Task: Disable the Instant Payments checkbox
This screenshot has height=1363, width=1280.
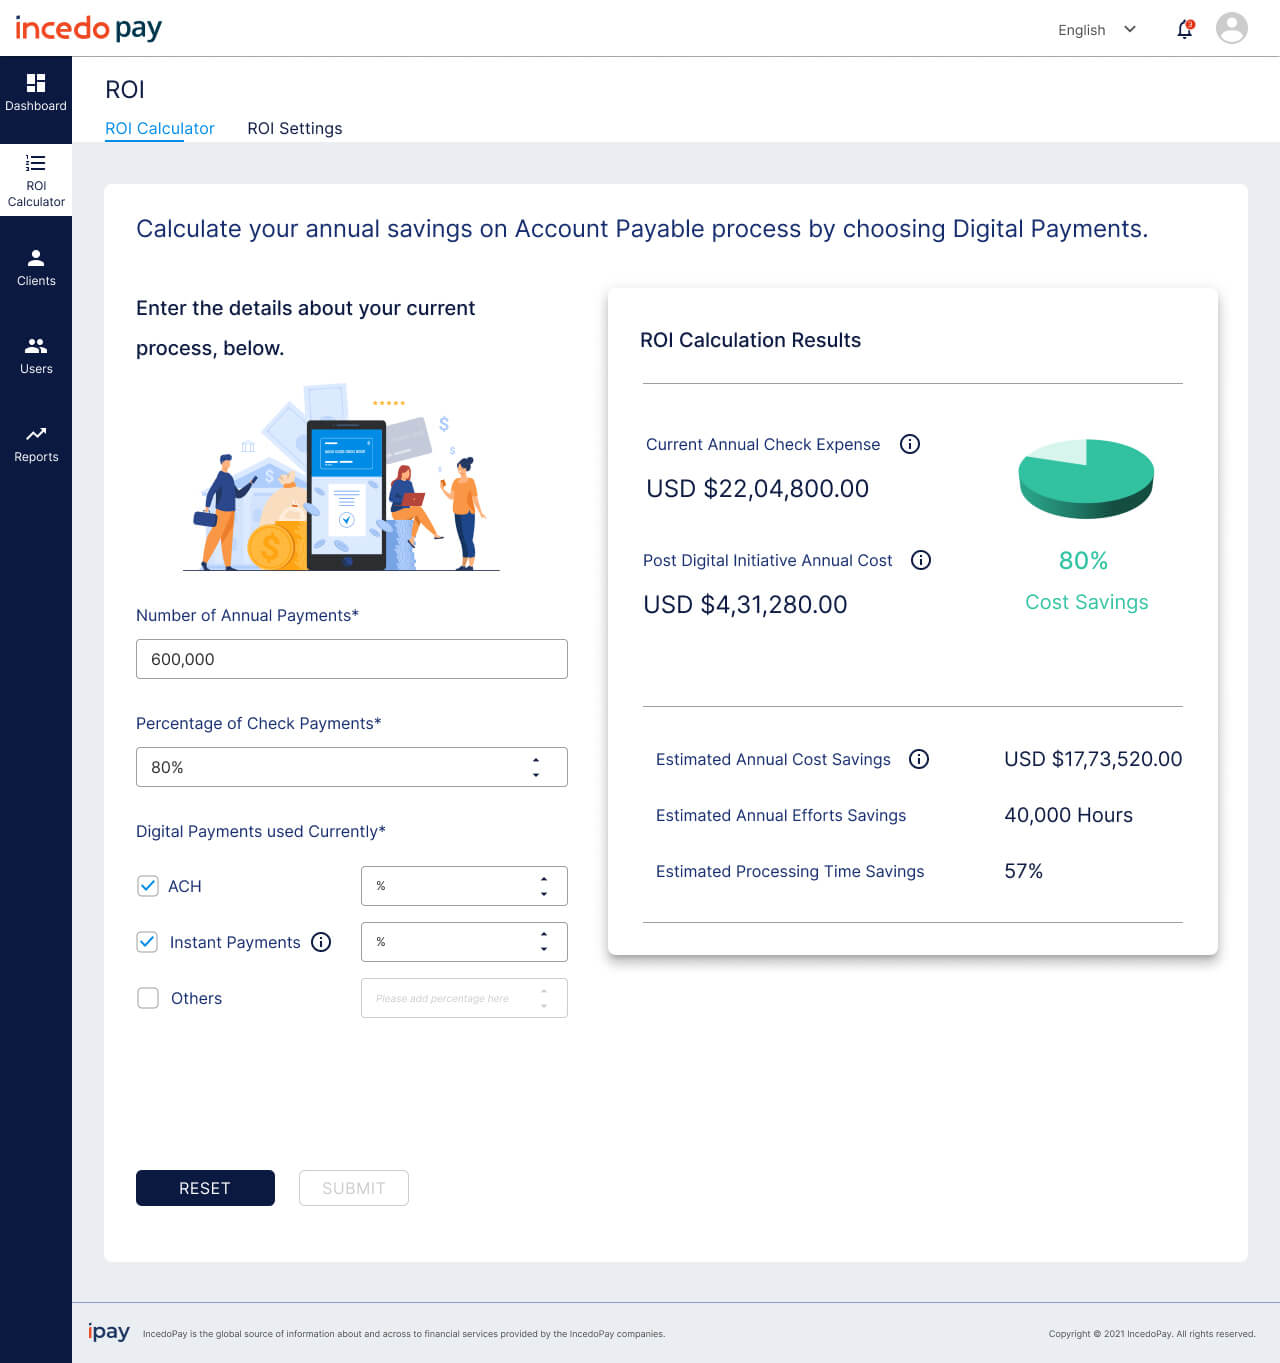Action: pos(147,942)
